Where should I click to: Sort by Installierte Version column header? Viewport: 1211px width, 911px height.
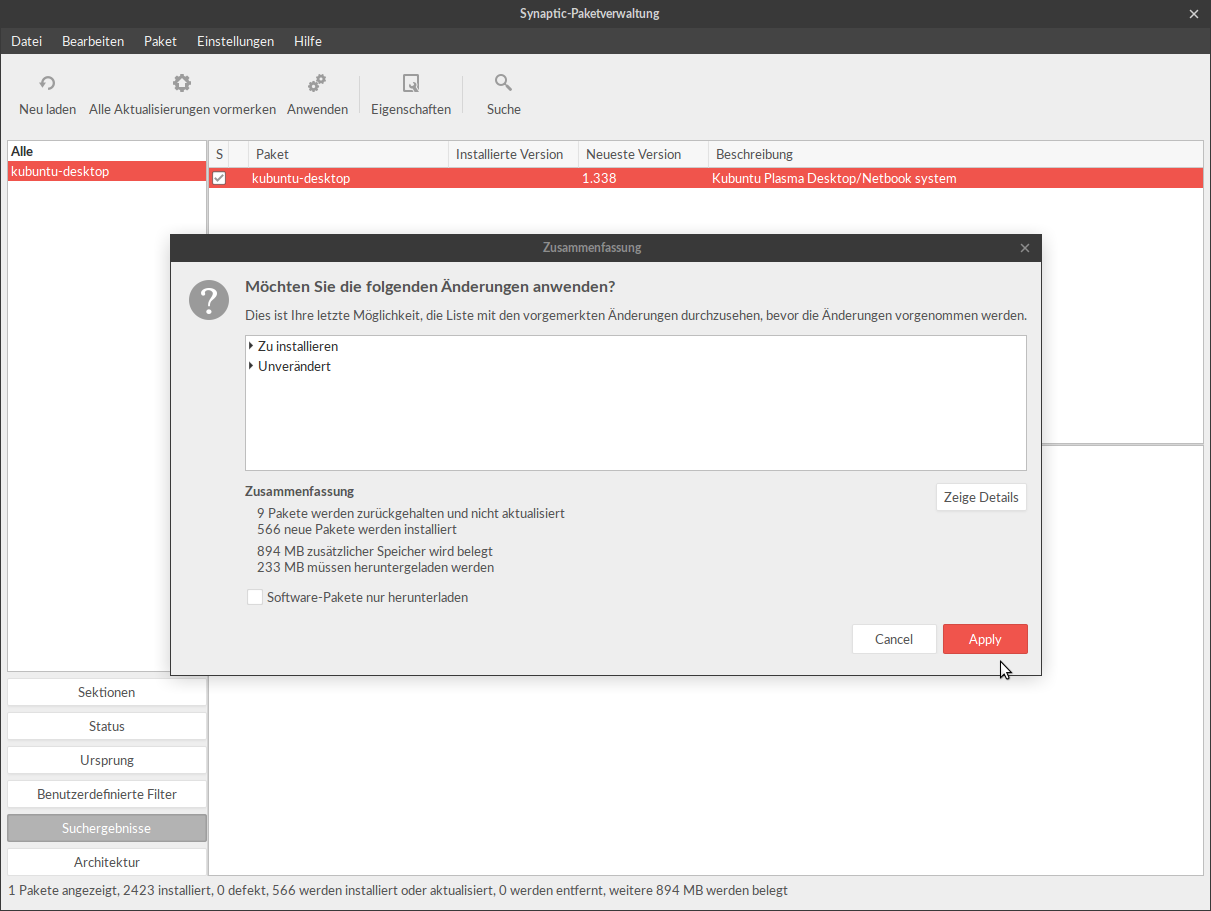click(513, 154)
